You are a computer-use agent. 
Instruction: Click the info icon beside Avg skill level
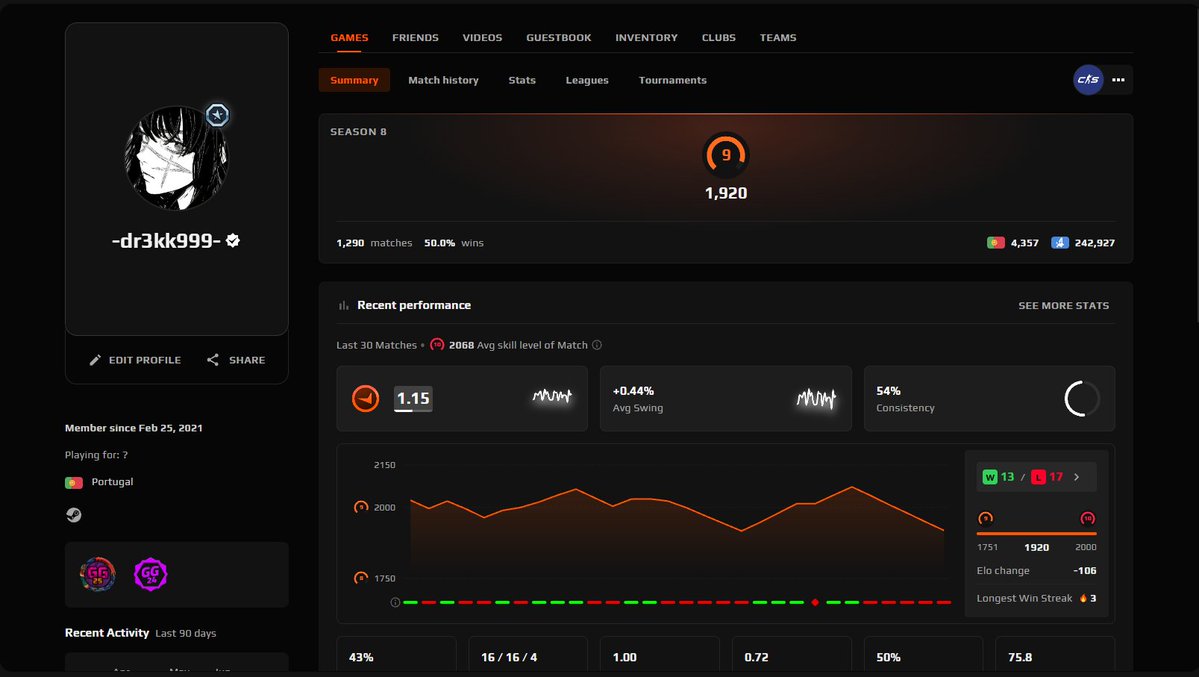tap(597, 345)
